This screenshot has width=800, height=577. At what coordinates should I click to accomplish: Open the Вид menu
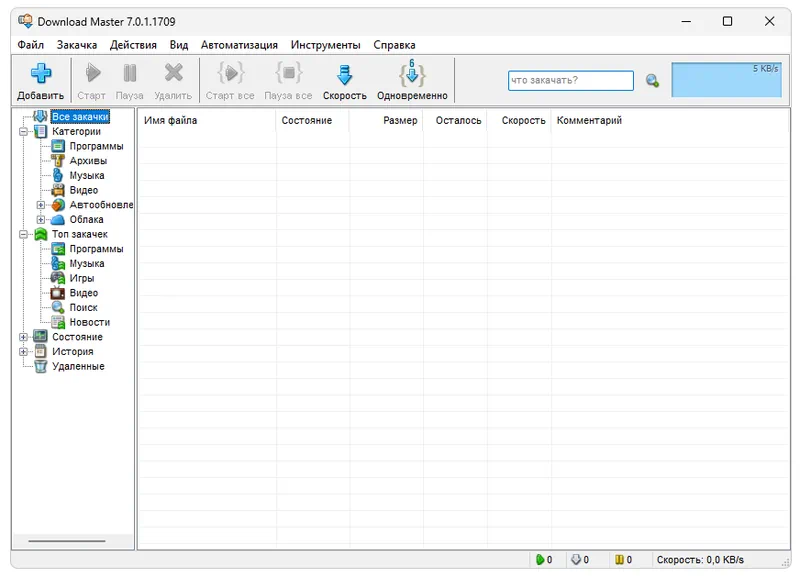pos(179,45)
